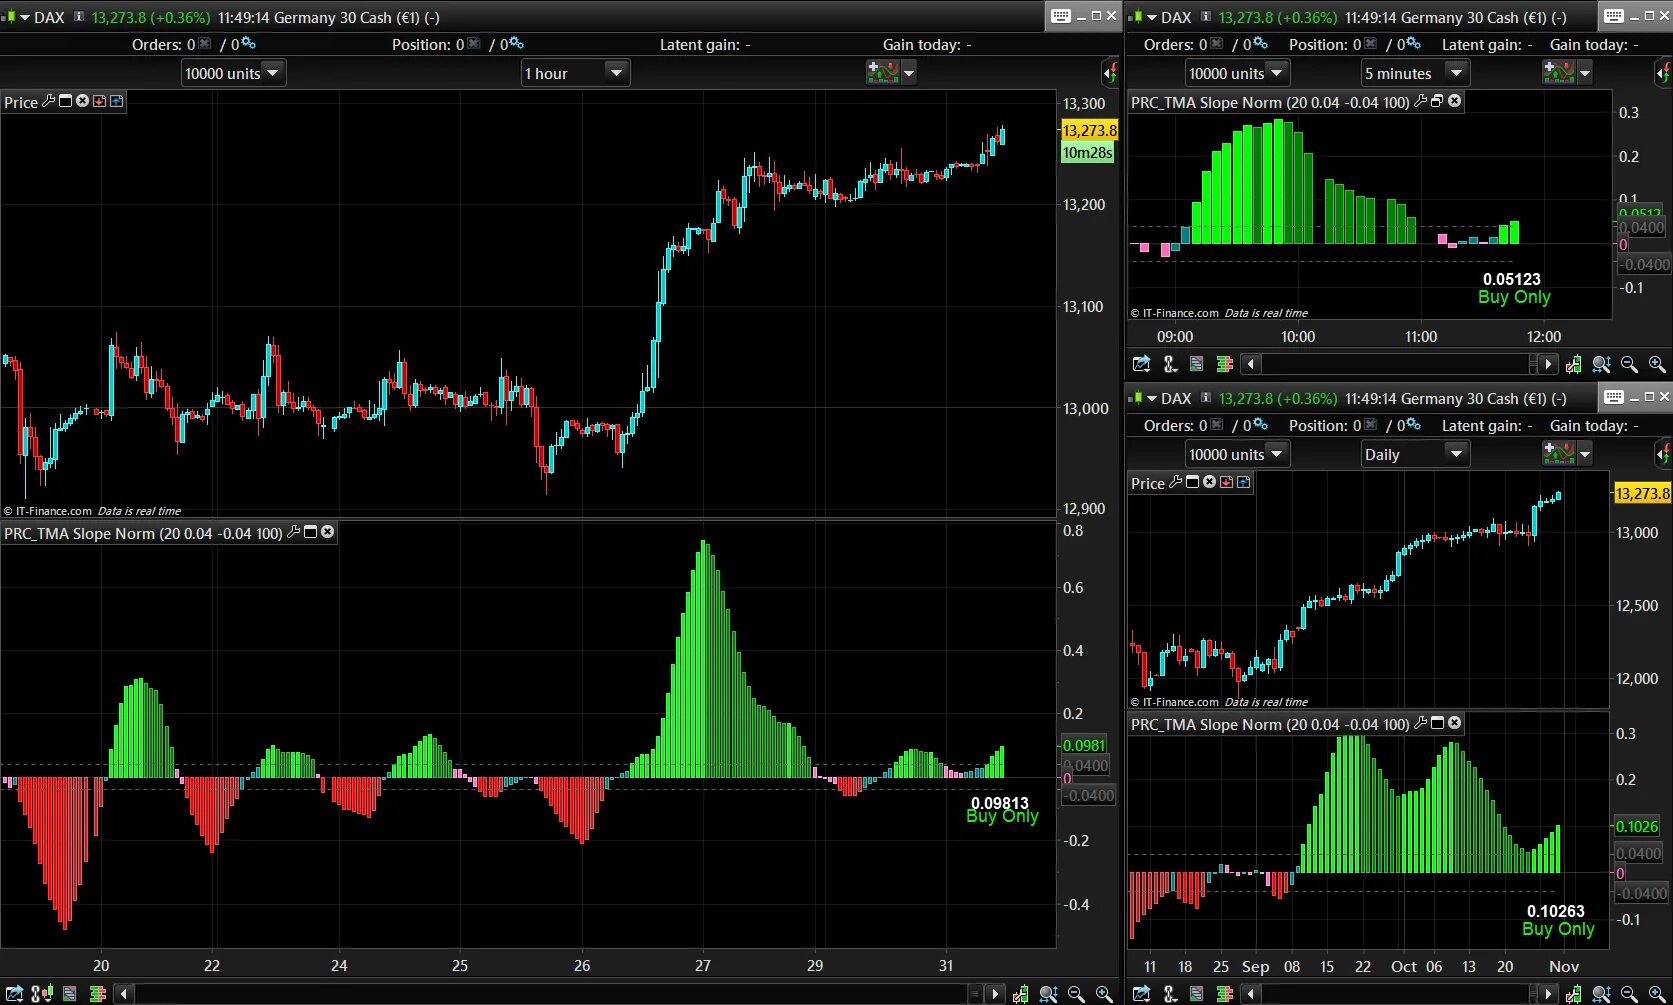Image resolution: width=1673 pixels, height=1005 pixels.
Task: Cancel all orders icon in 1 hour chart window
Action: point(205,44)
